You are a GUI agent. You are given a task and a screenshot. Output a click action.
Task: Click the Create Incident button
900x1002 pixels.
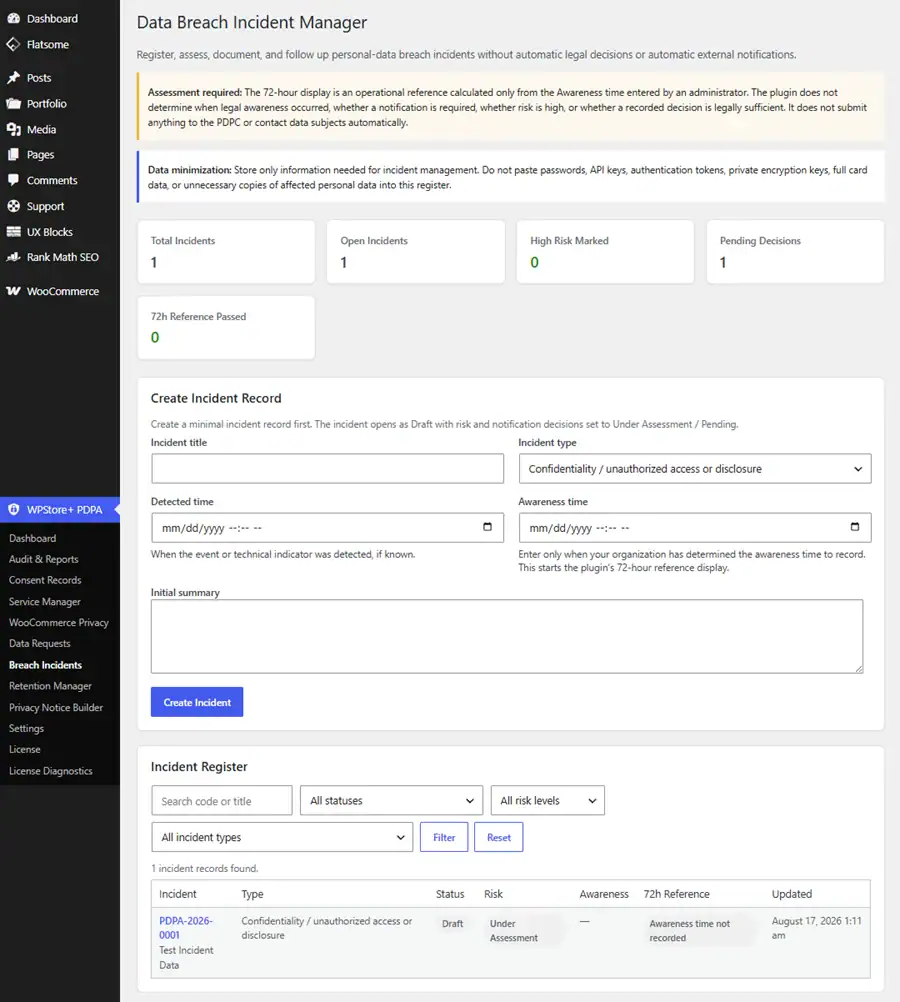[x=197, y=702]
